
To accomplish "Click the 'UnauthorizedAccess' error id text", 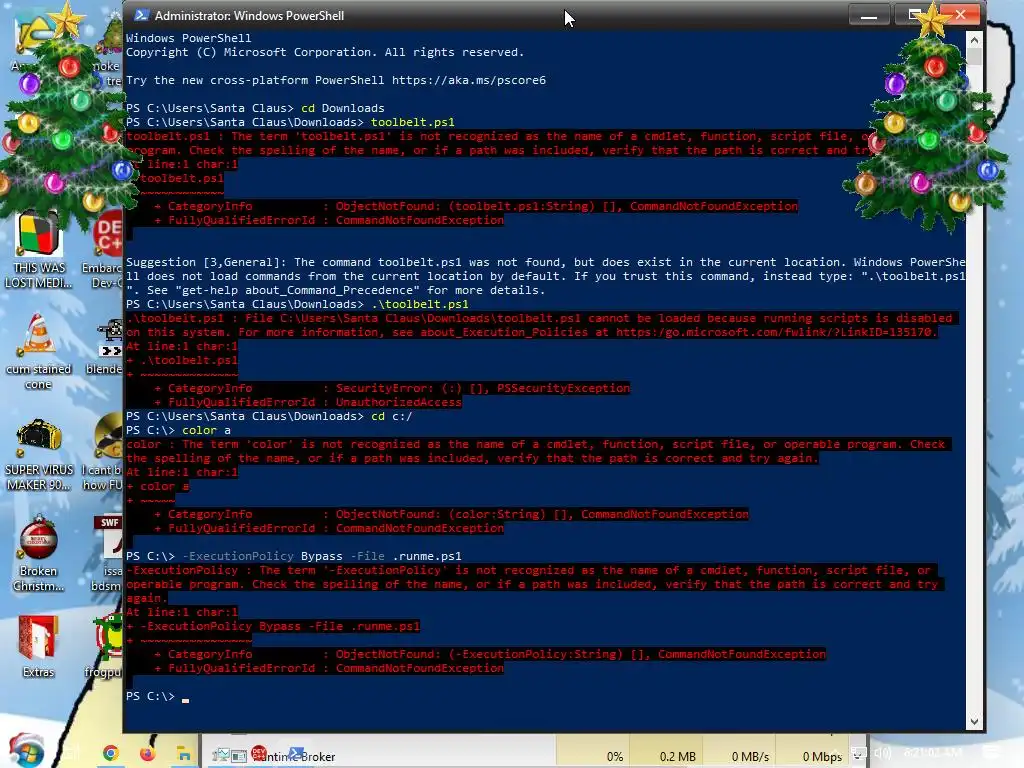I will (x=398, y=402).
